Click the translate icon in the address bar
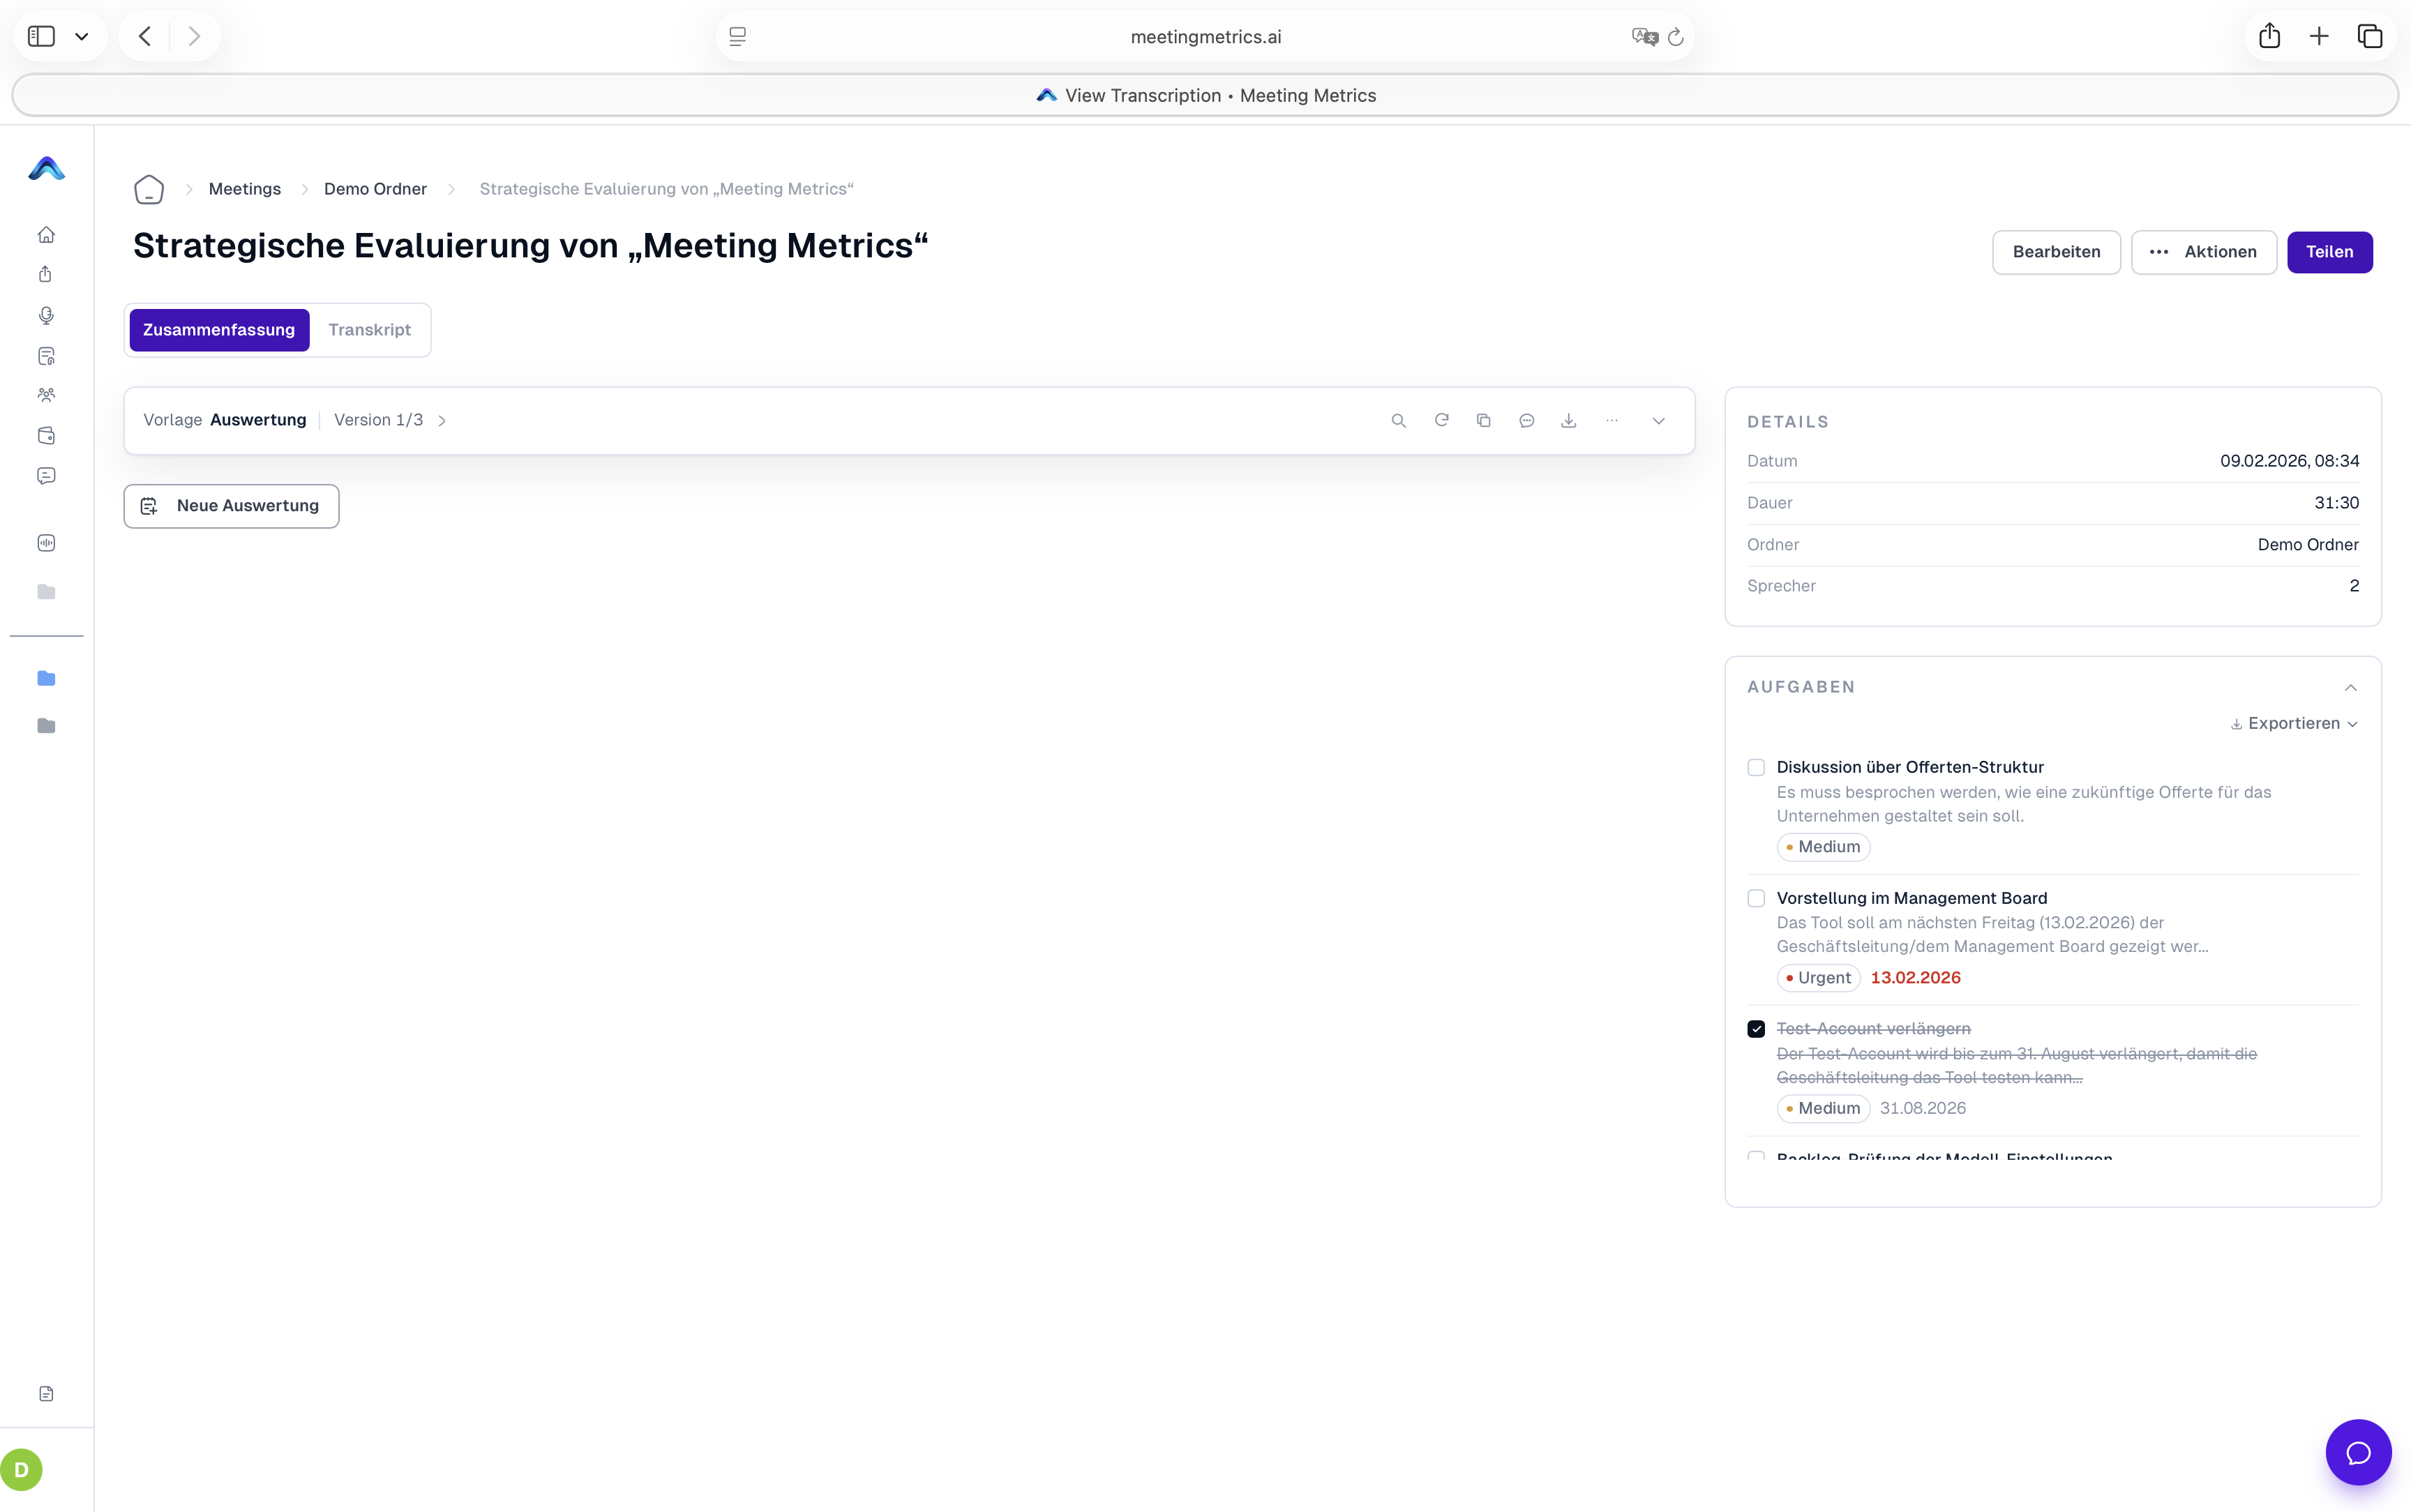 1645,37
